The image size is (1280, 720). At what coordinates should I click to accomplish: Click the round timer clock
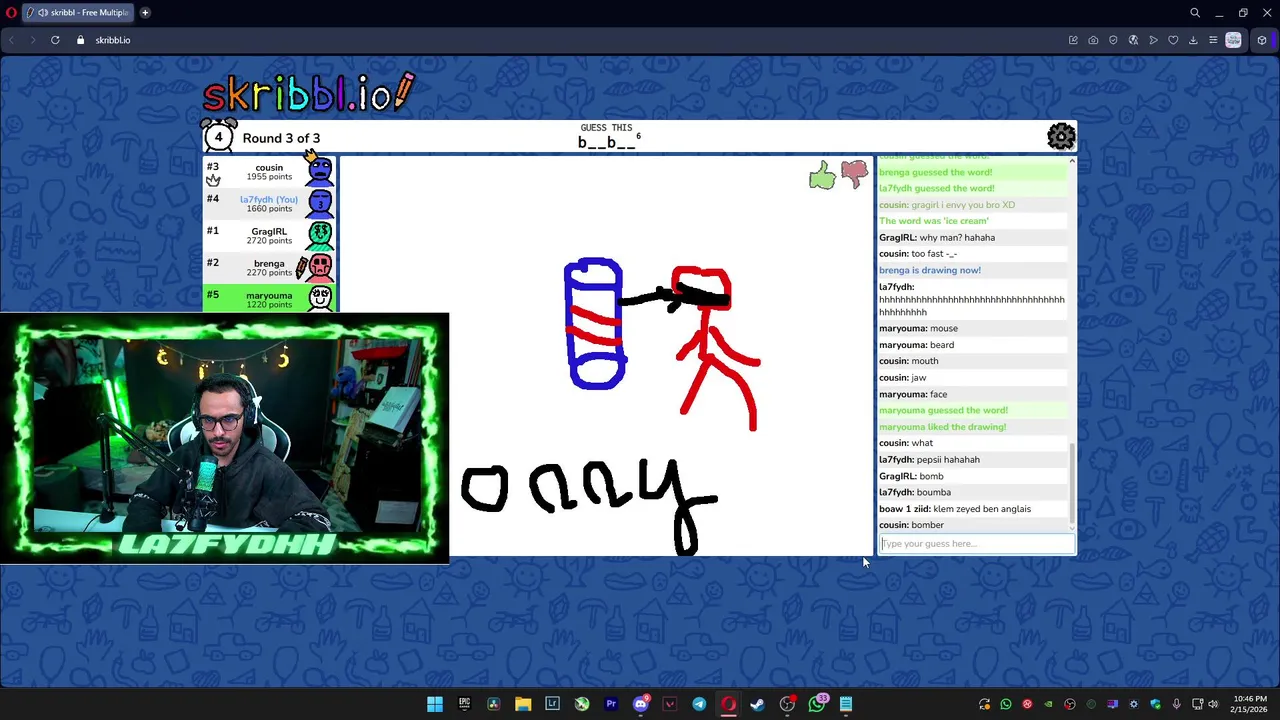[219, 136]
